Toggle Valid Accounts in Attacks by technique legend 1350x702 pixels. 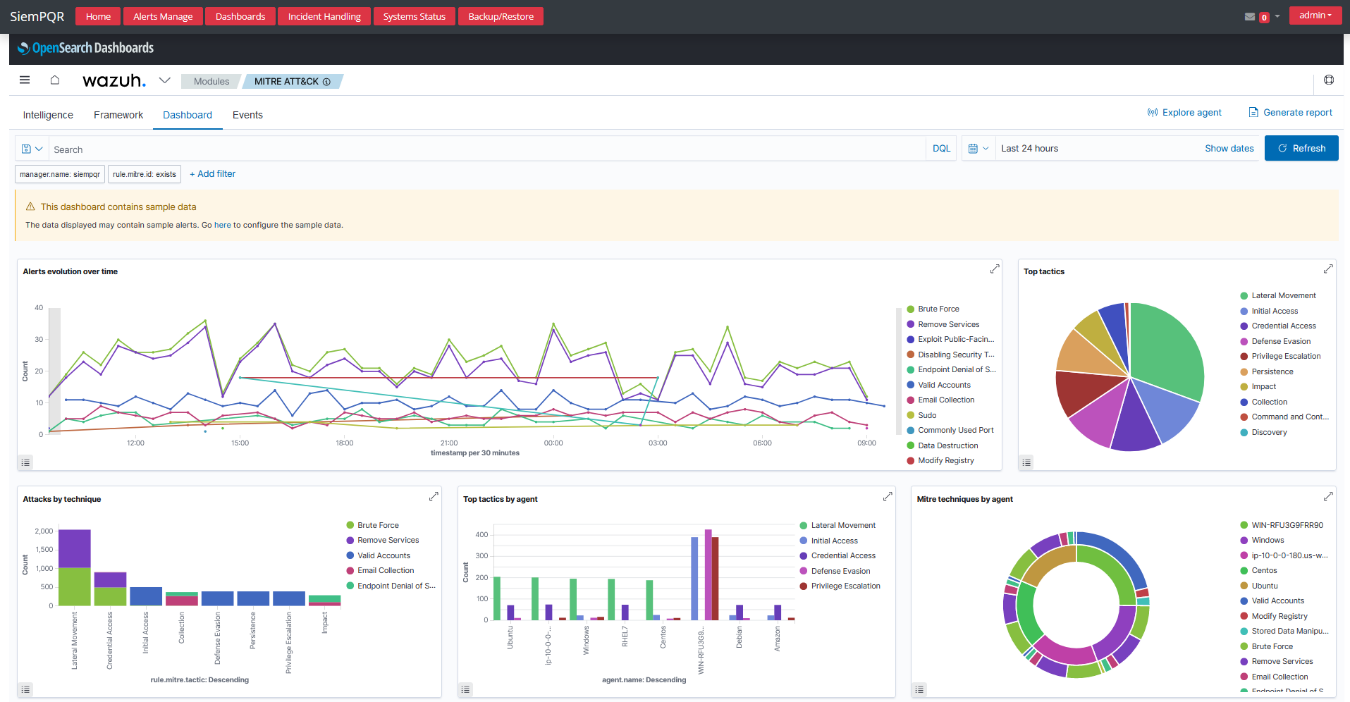tap(383, 555)
